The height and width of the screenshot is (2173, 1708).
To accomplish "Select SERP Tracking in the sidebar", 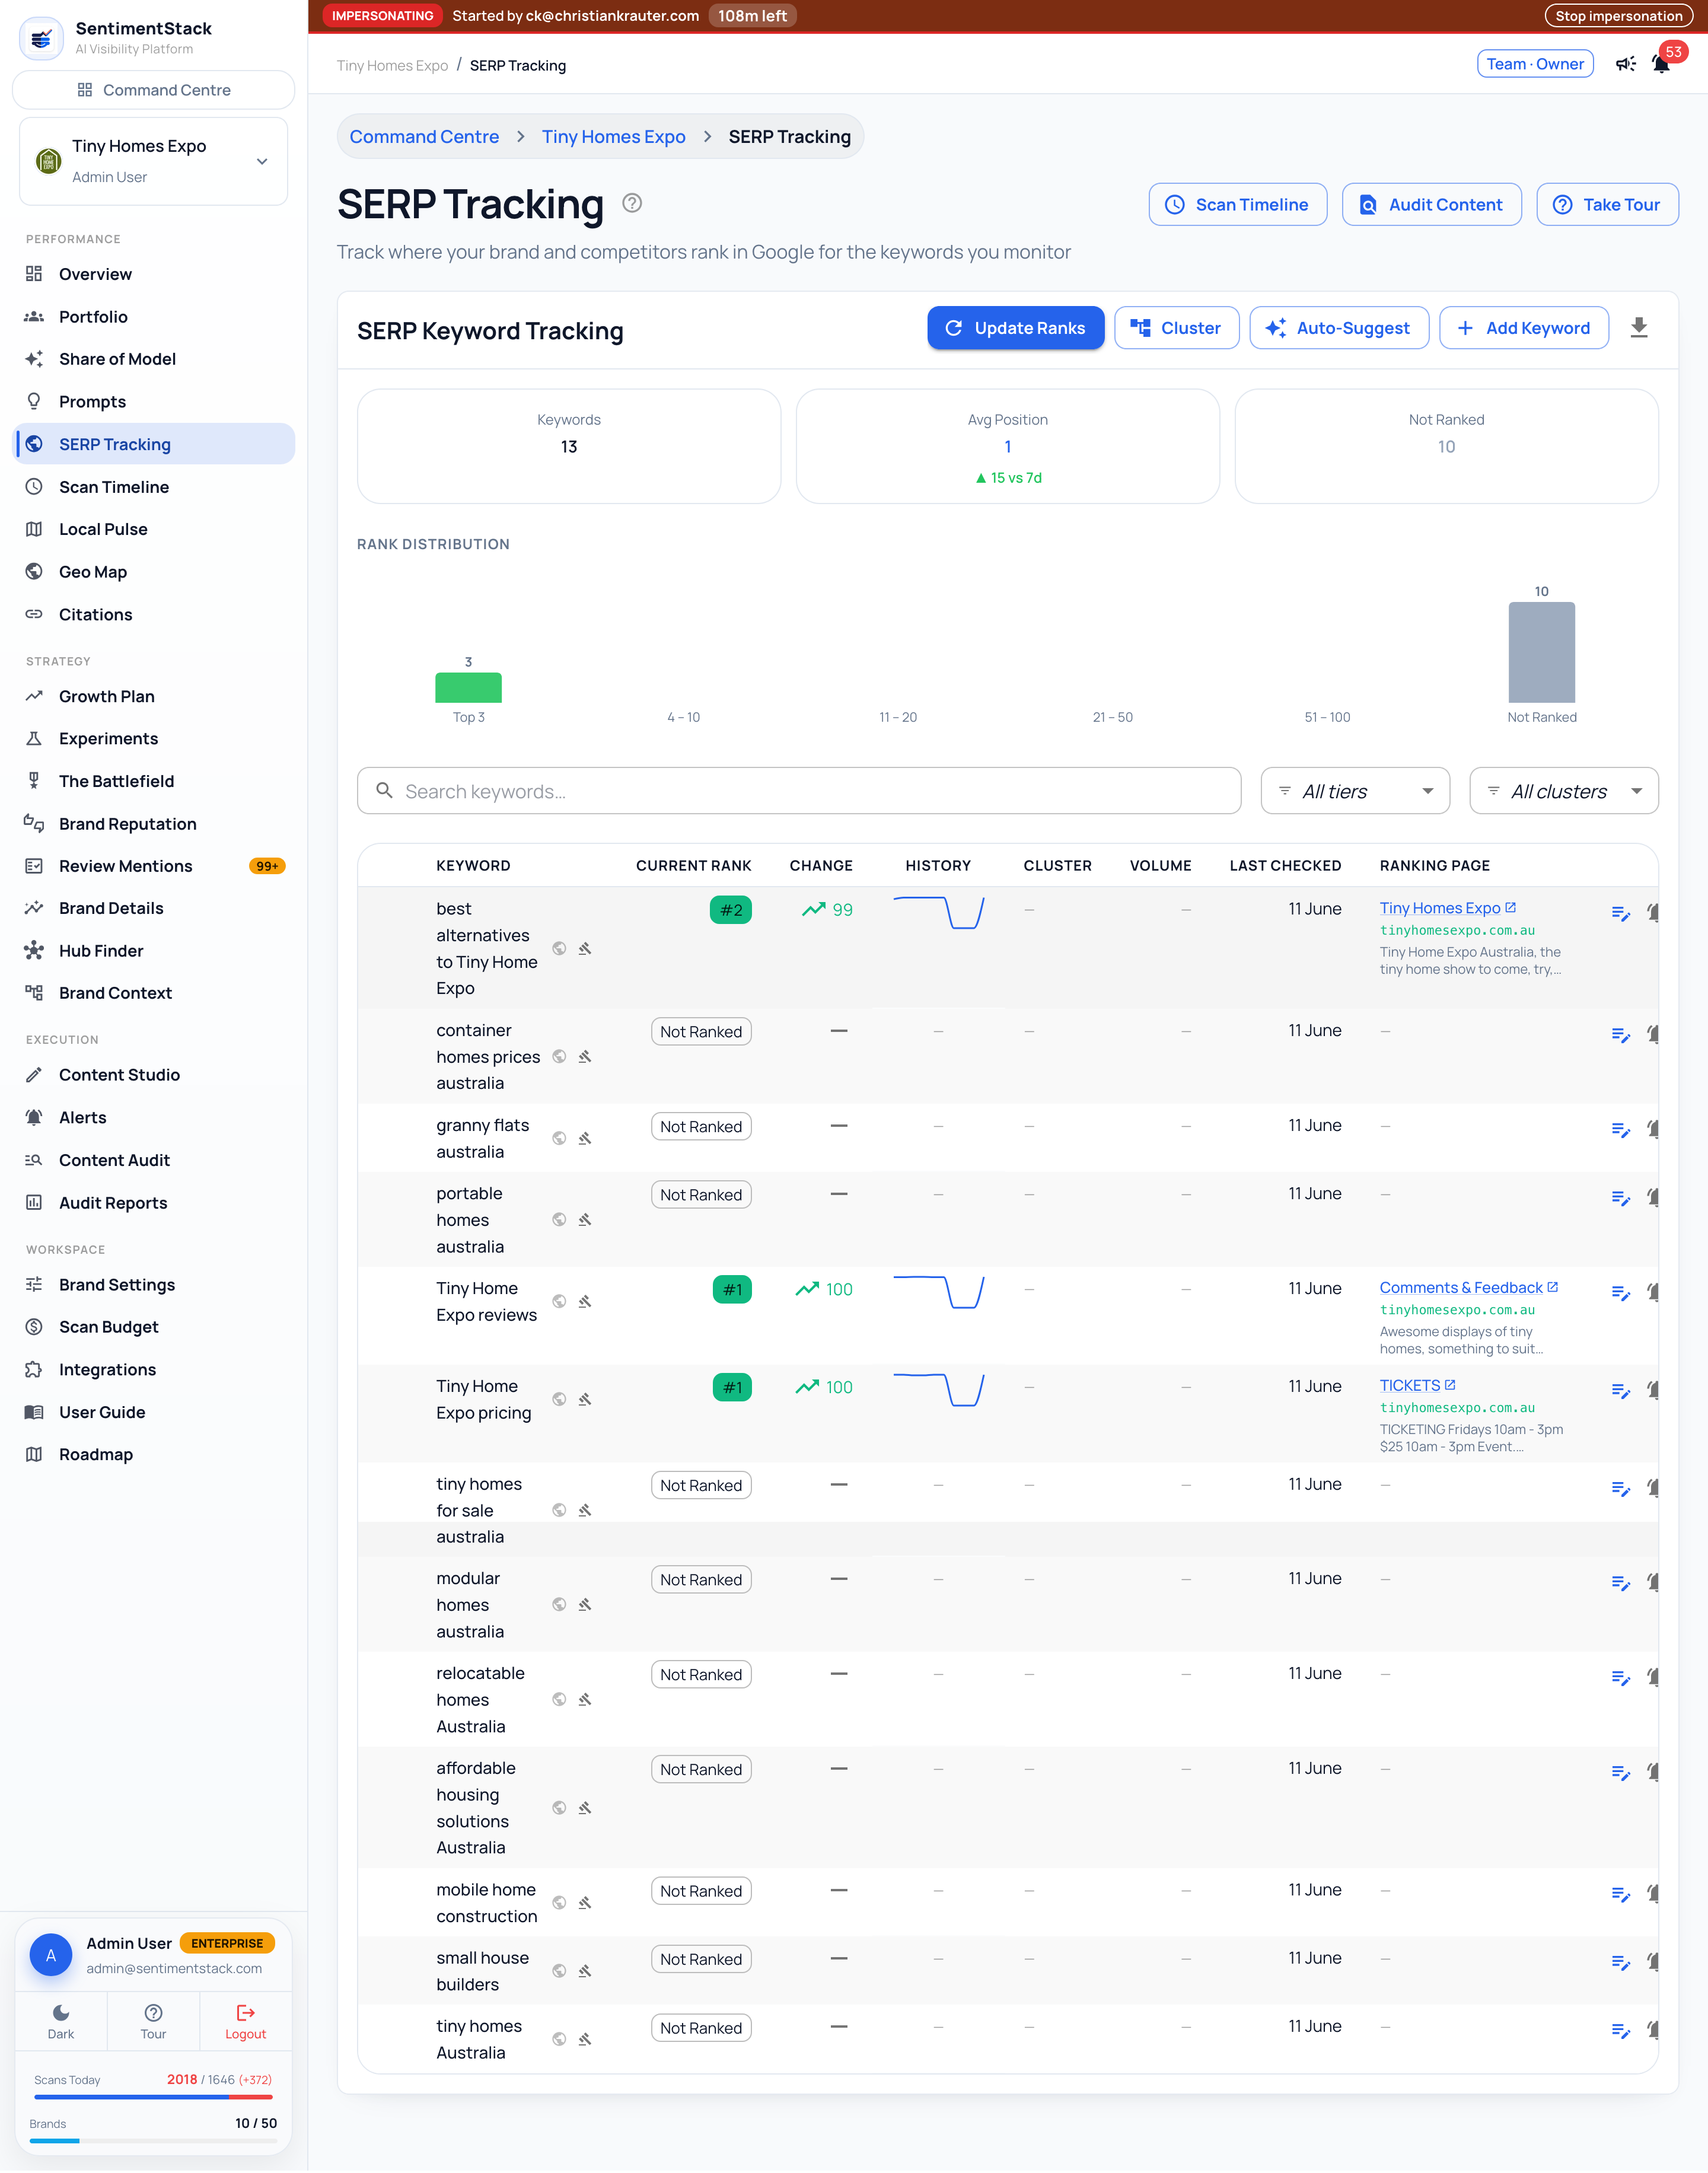I will click(153, 444).
